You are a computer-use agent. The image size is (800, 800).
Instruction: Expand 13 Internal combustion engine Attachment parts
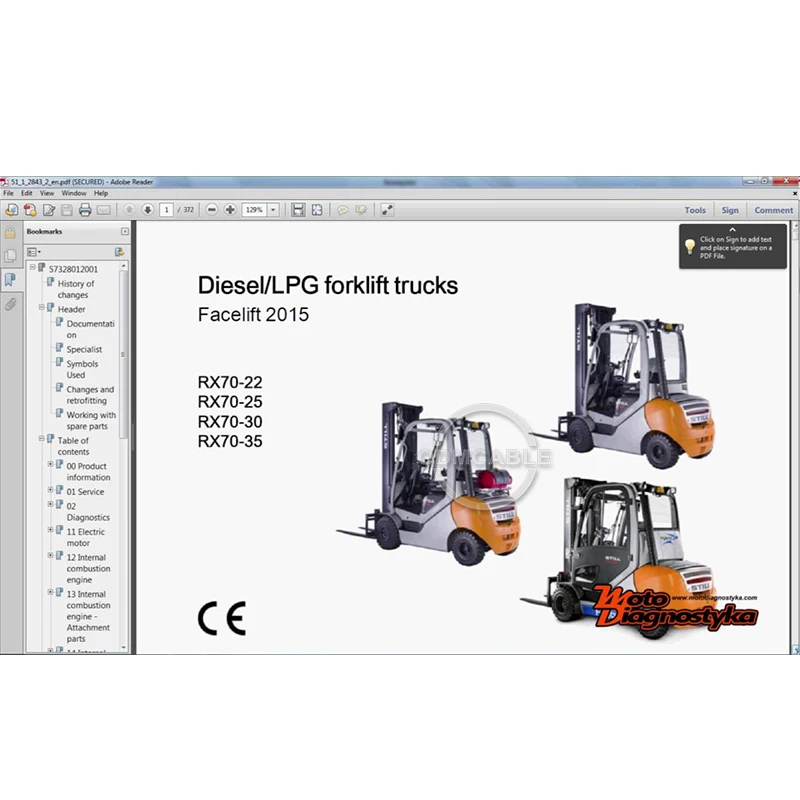(x=51, y=592)
